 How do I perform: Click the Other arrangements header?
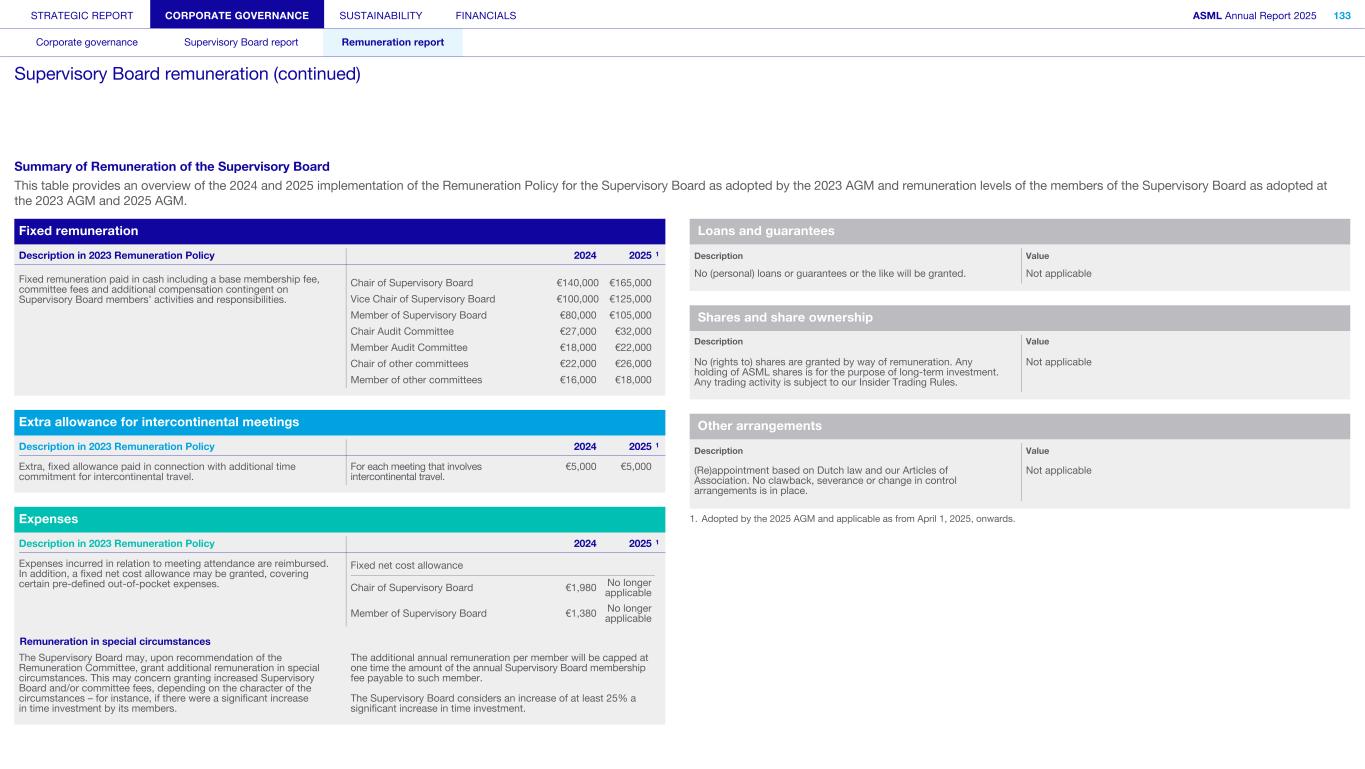coord(759,426)
